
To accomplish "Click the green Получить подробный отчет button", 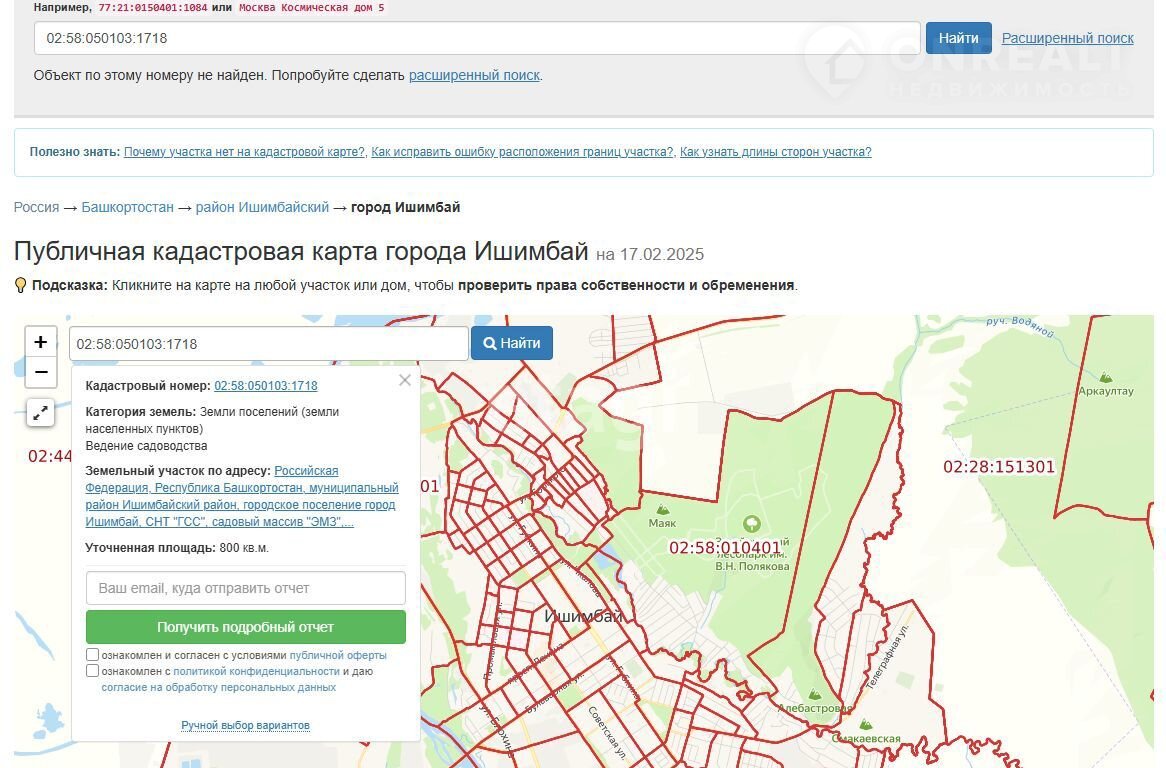I will (x=245, y=627).
